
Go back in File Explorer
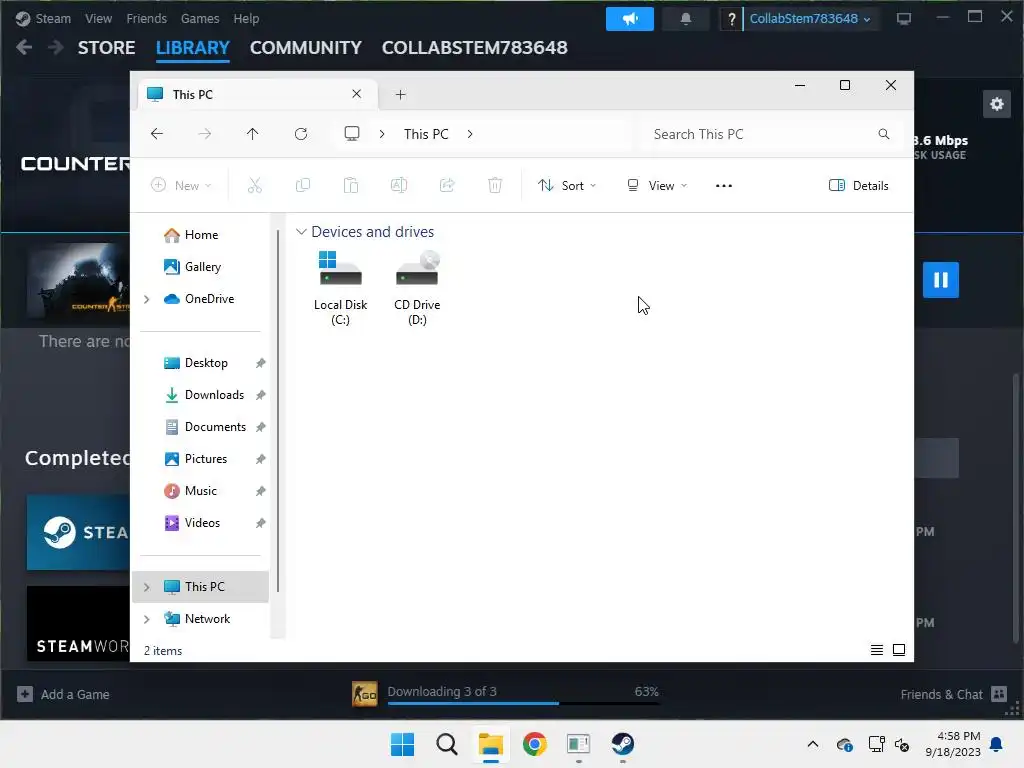[x=157, y=134]
